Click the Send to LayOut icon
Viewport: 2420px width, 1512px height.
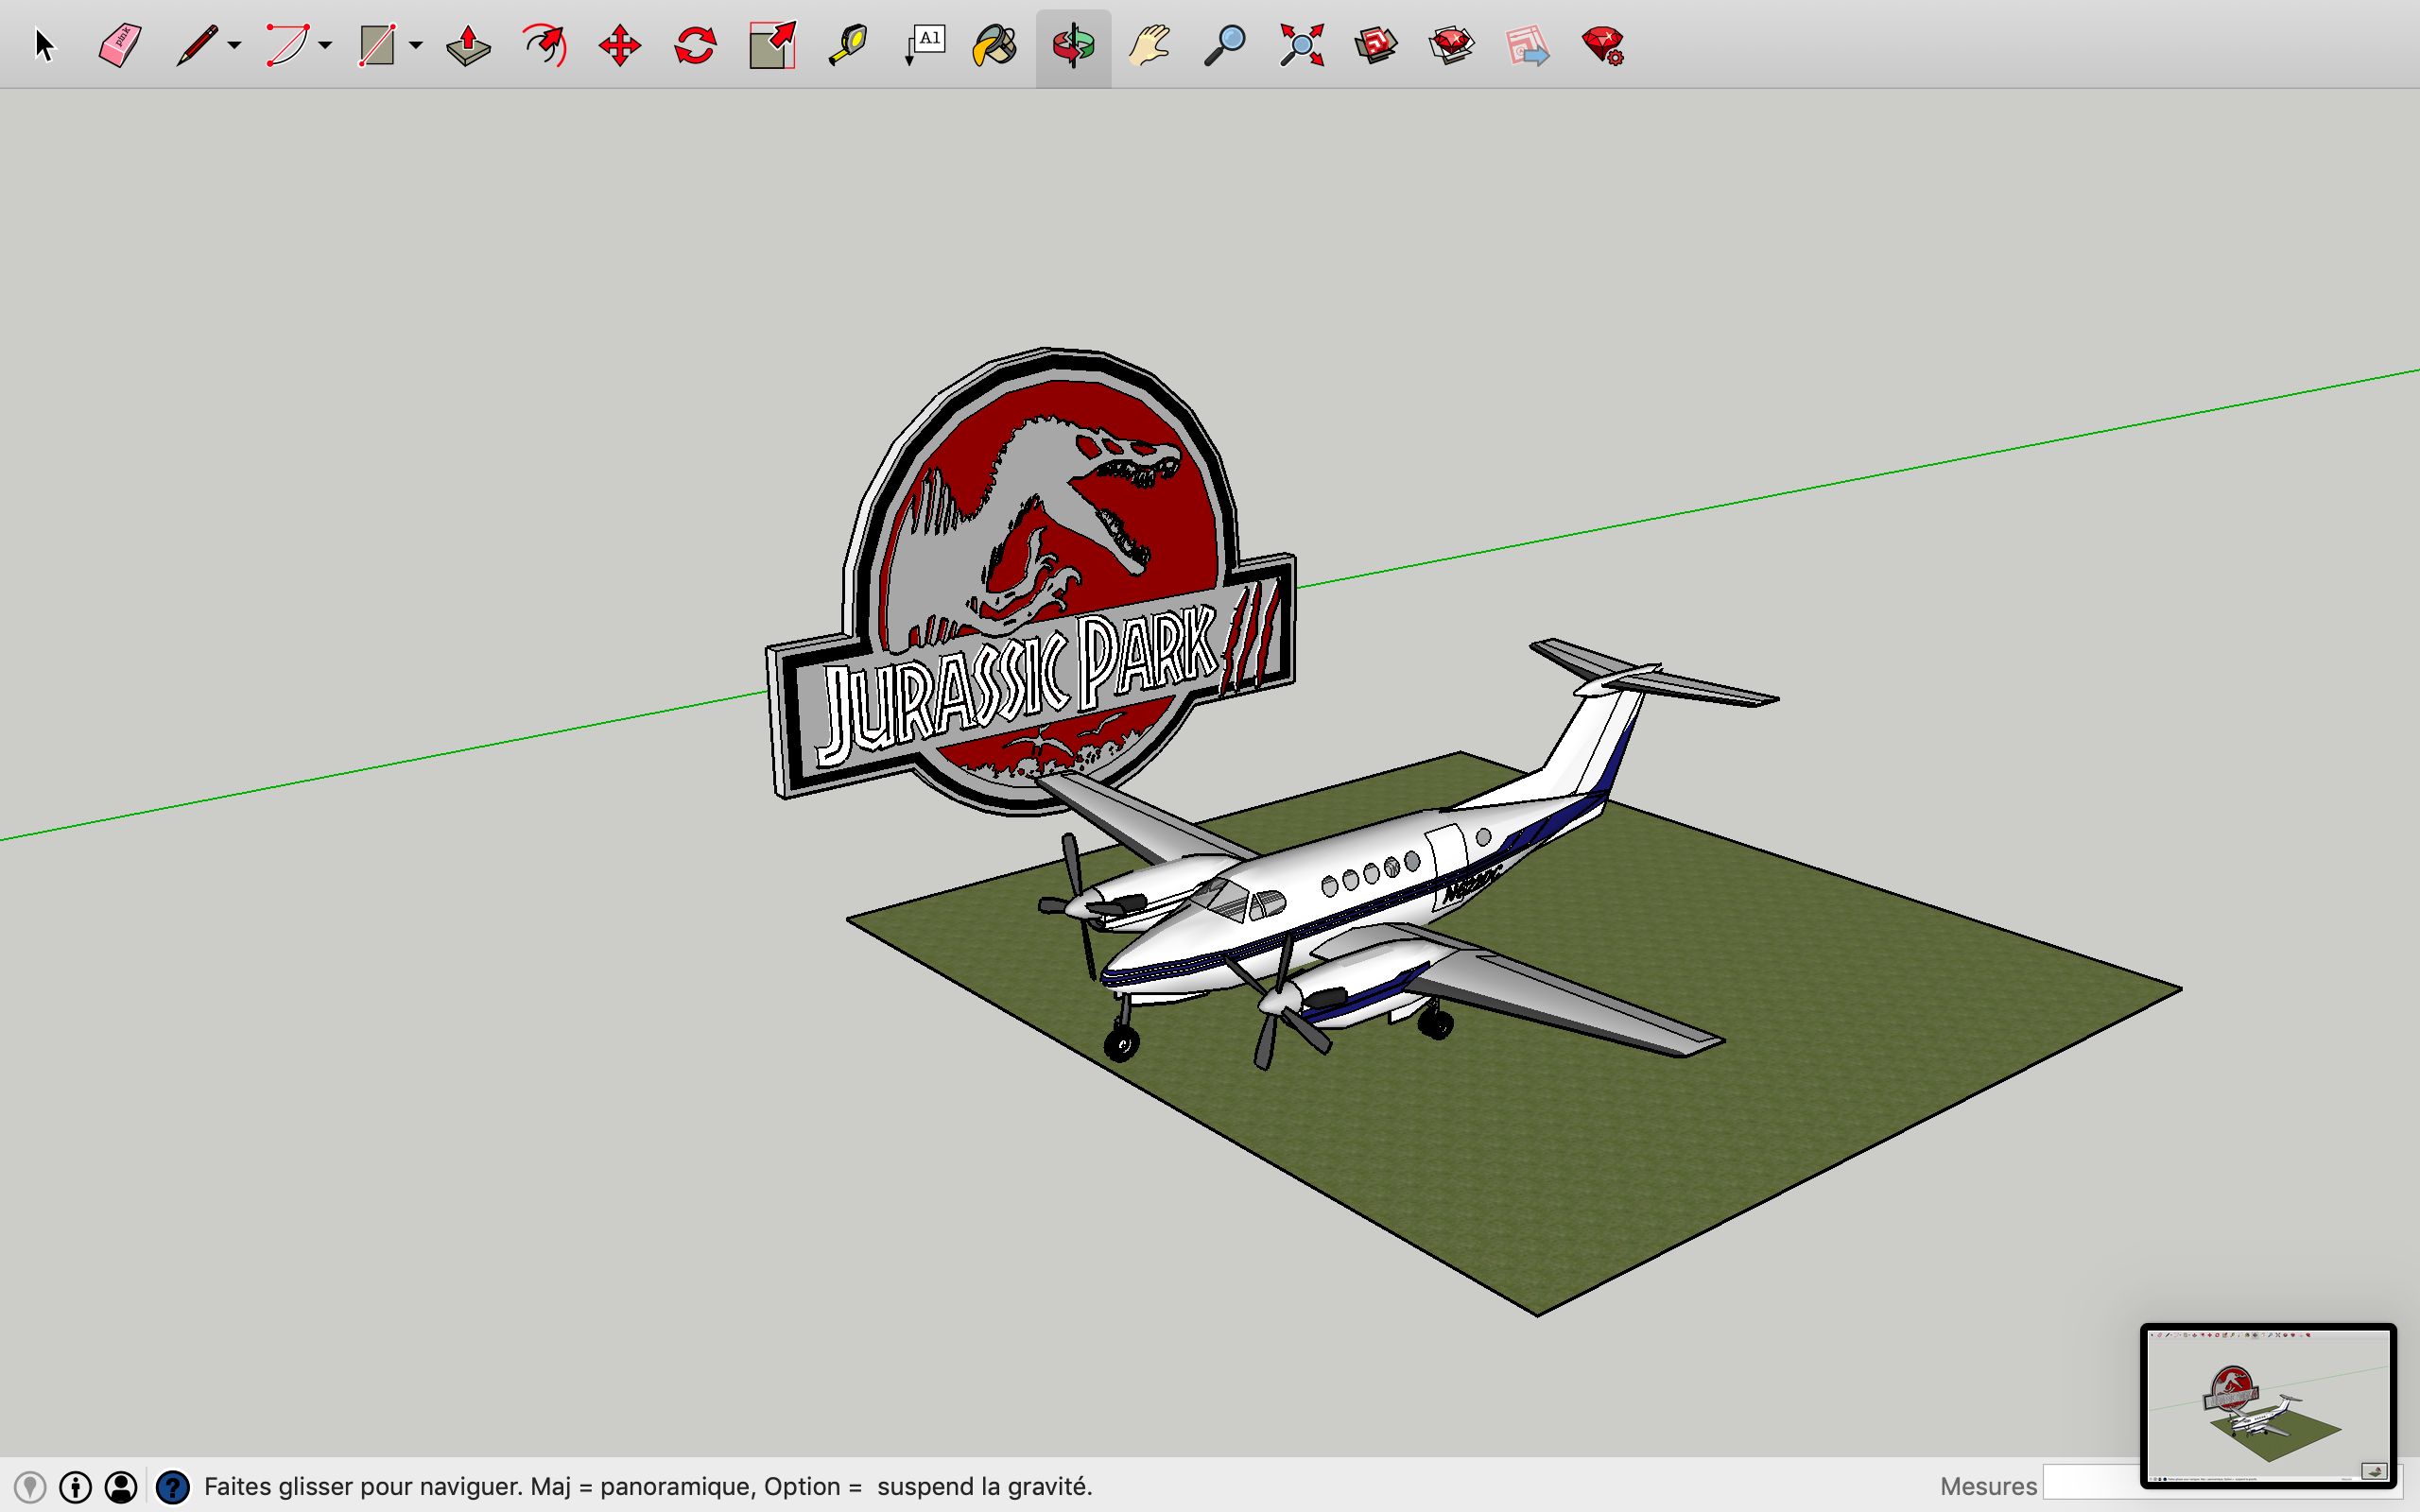[1527, 46]
